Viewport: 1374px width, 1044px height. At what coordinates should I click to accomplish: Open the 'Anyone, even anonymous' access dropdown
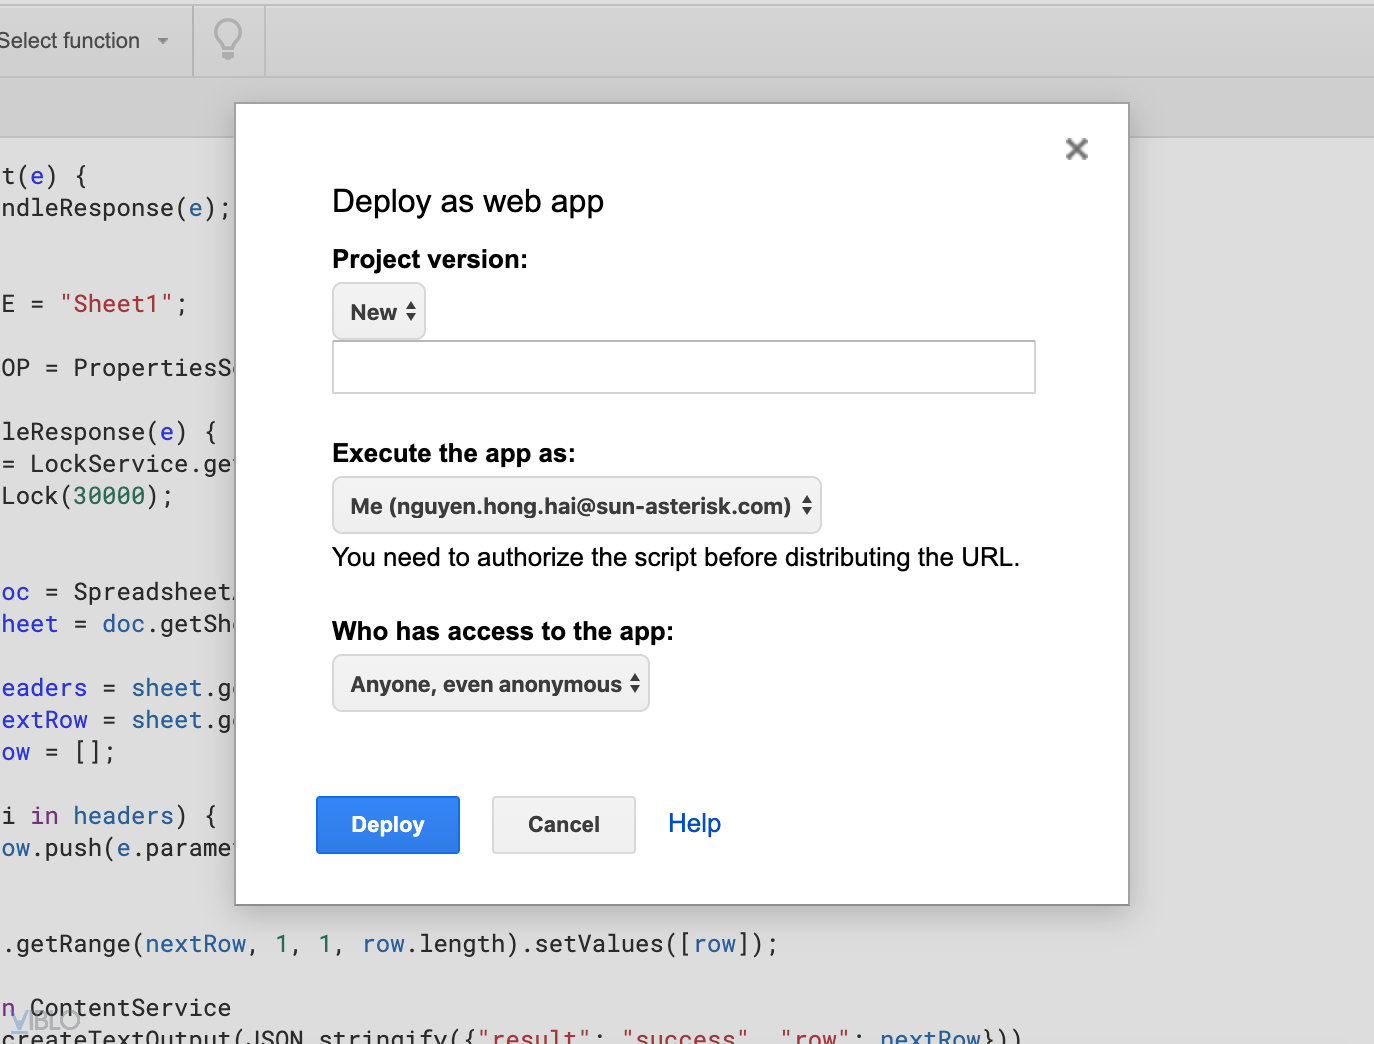(490, 684)
